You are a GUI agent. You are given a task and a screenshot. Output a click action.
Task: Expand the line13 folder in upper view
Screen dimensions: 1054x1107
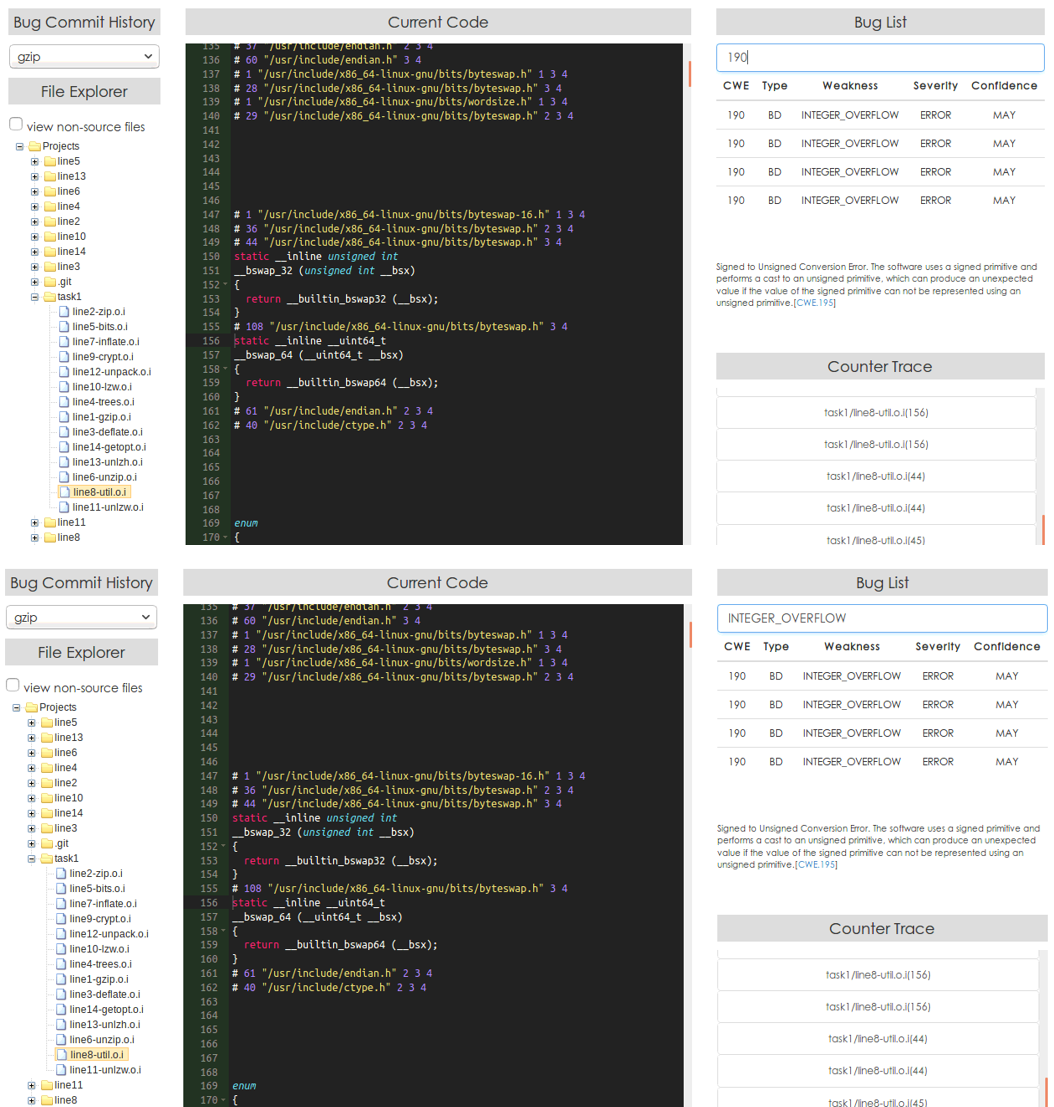pyautogui.click(x=35, y=176)
